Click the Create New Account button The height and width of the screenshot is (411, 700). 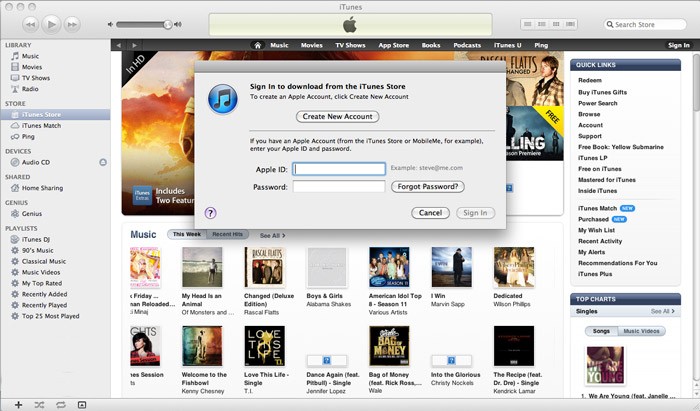pyautogui.click(x=337, y=117)
